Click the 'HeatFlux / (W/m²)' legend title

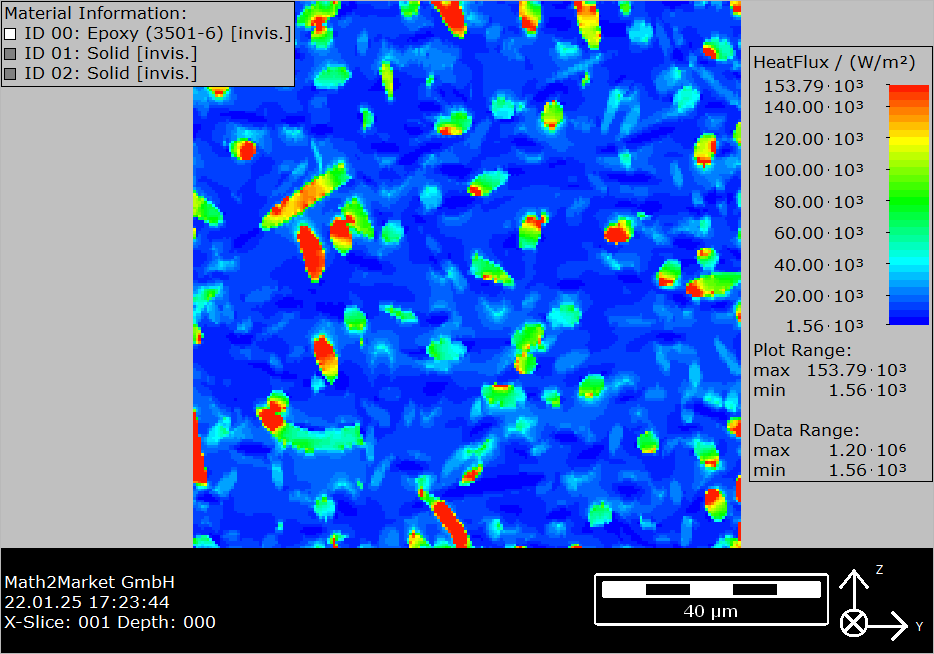[x=834, y=63]
